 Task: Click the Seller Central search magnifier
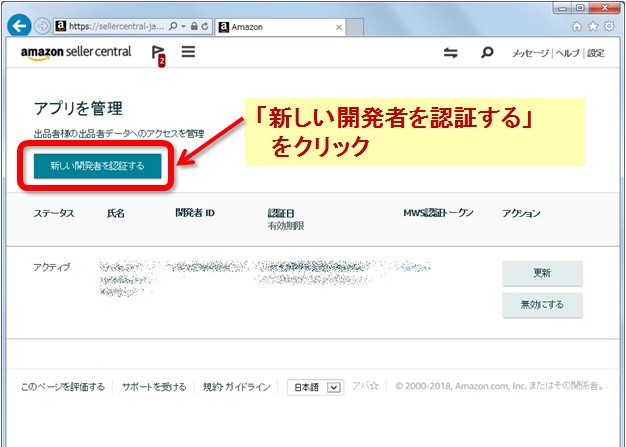487,53
